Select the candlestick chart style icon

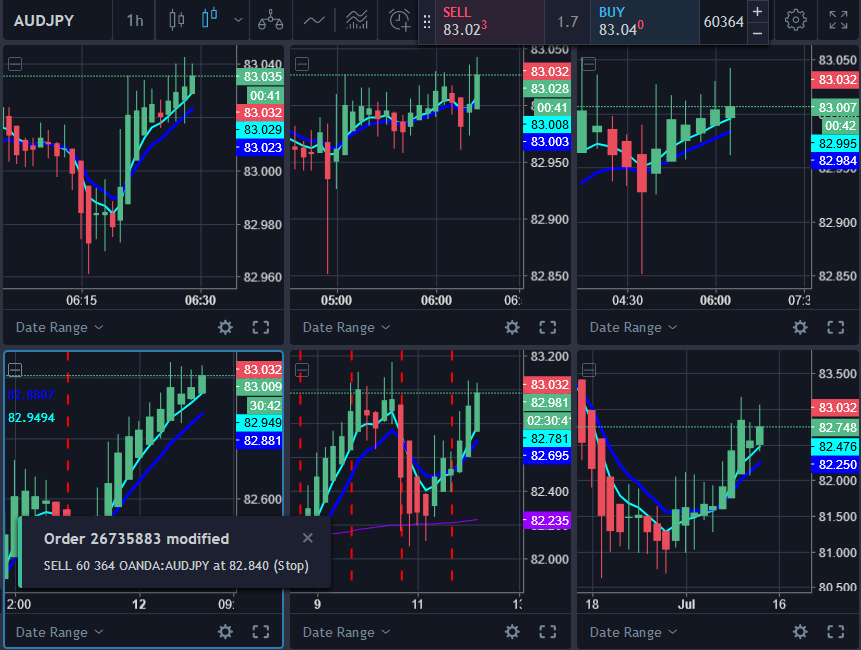click(209, 20)
